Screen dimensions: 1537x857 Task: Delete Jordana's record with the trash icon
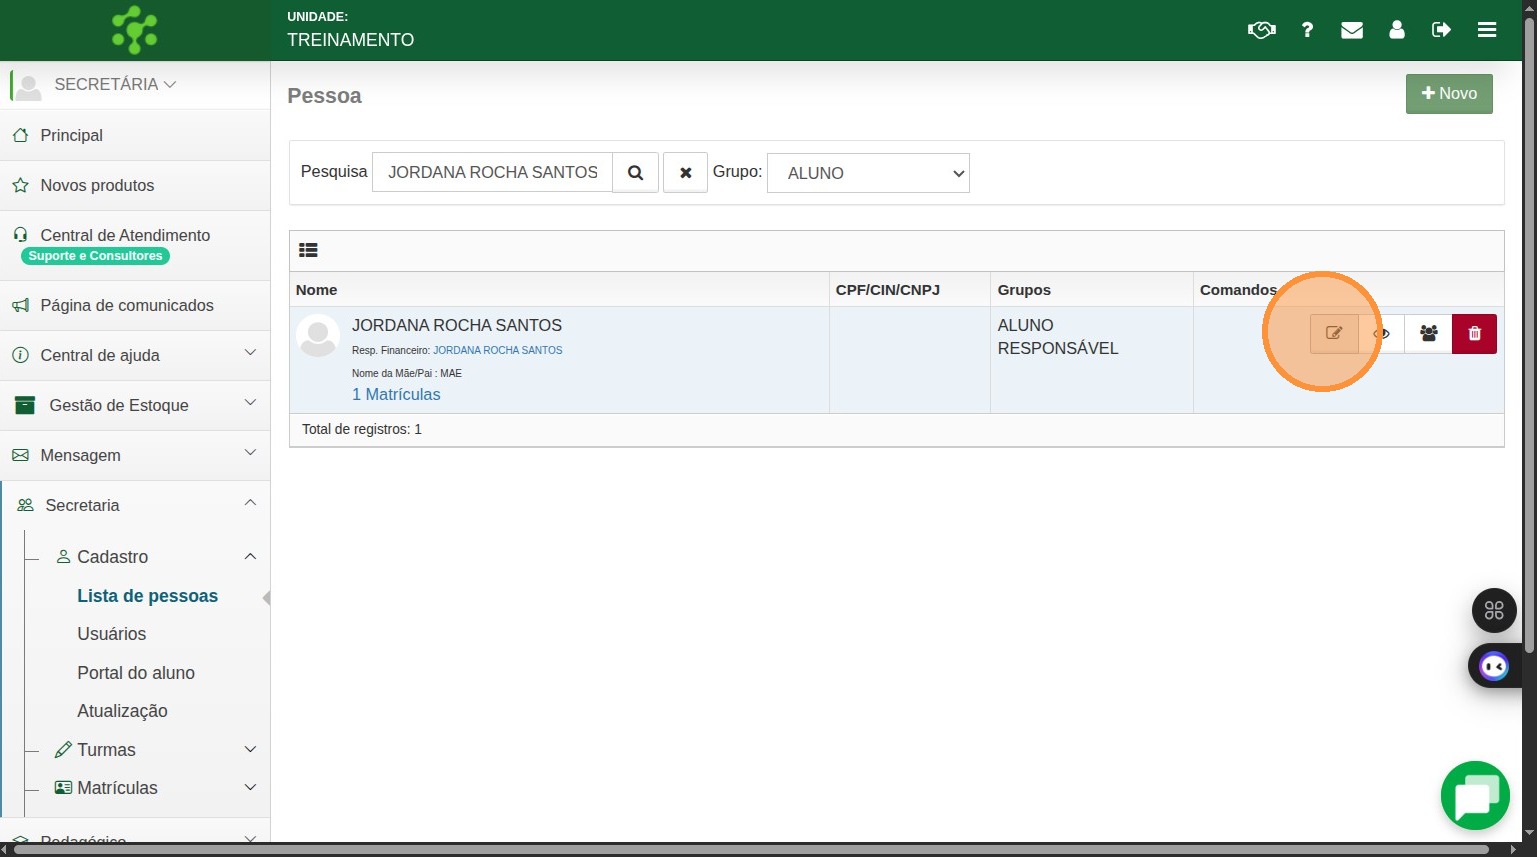1474,334
